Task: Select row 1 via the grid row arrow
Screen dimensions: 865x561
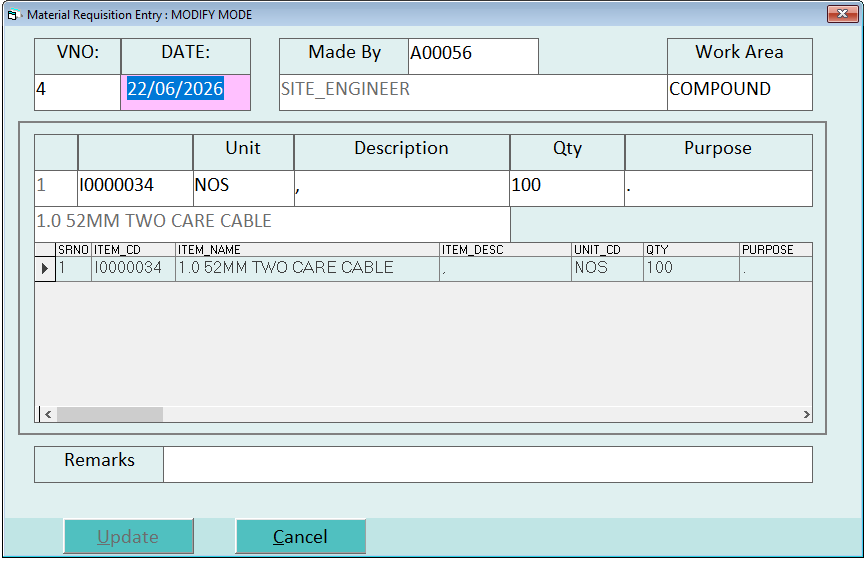Action: [x=45, y=269]
